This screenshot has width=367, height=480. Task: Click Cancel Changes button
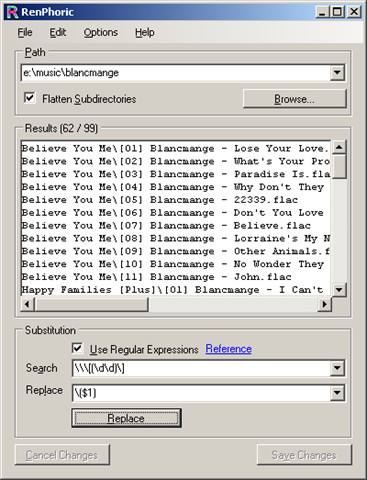pos(62,455)
